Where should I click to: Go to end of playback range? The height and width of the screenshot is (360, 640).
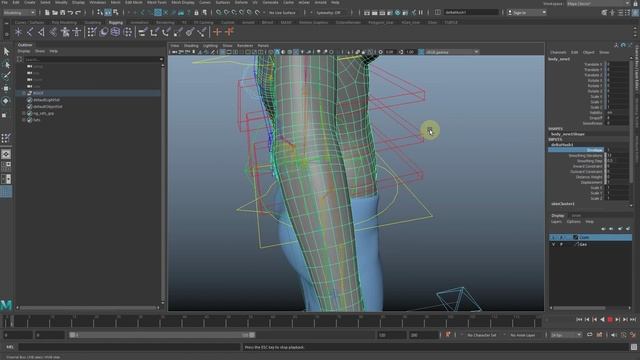click(x=633, y=320)
